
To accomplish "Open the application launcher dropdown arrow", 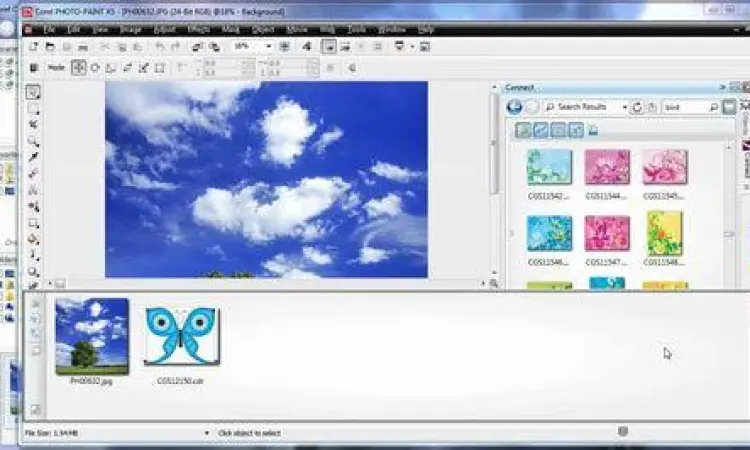I will pyautogui.click(x=412, y=47).
